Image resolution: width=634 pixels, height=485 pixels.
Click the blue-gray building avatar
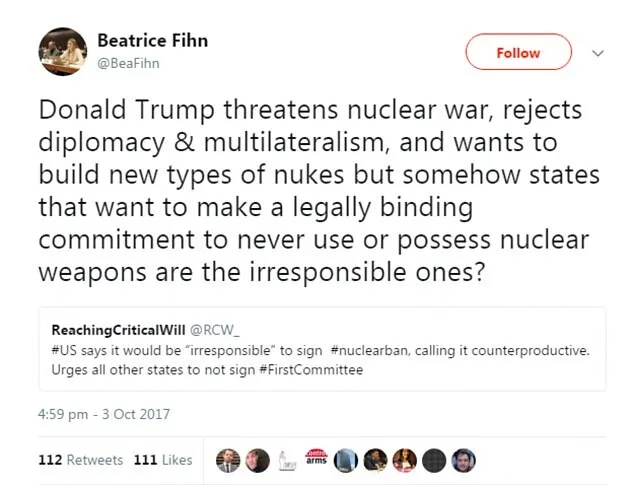[x=346, y=460]
